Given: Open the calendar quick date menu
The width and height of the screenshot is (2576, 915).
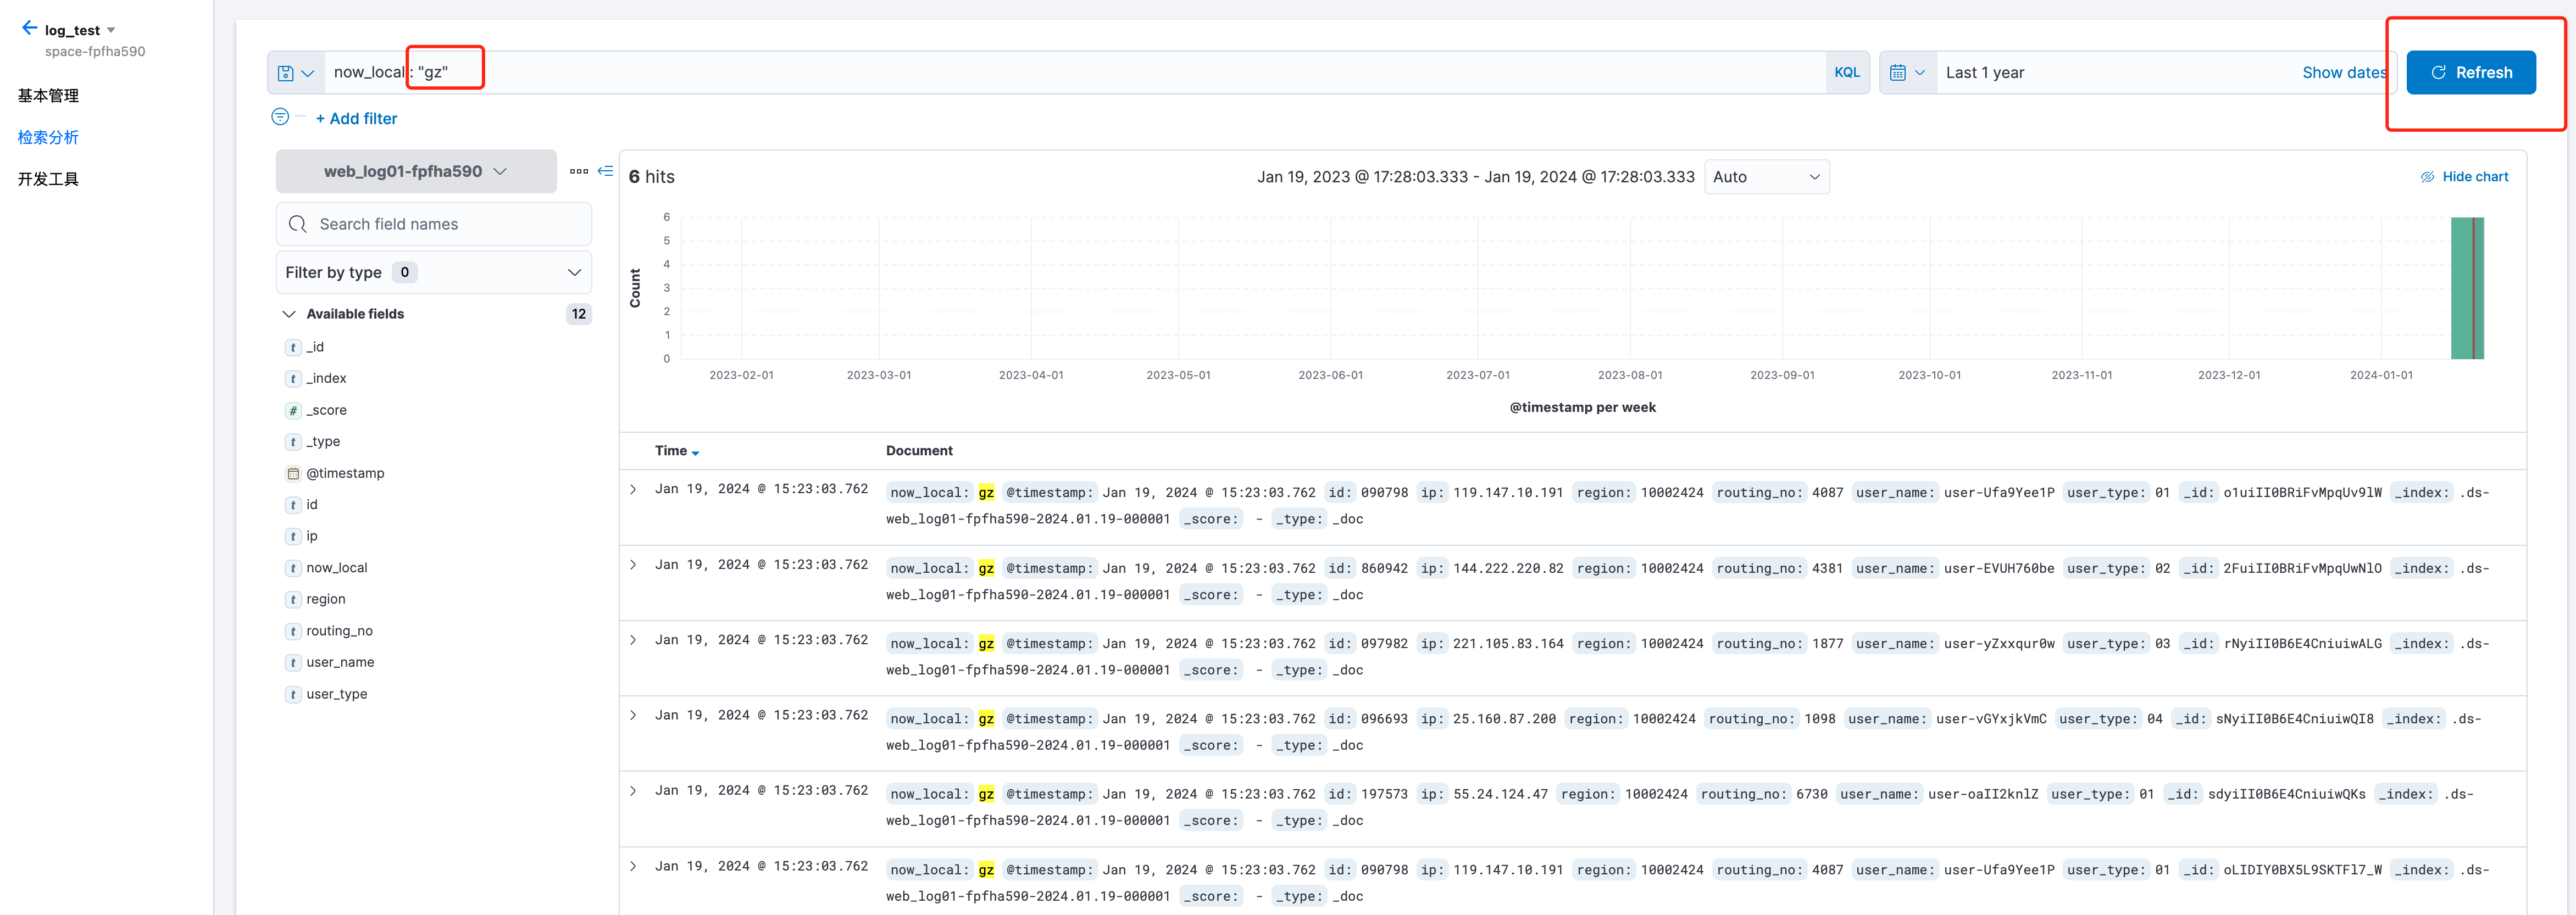Looking at the screenshot, I should (1906, 73).
